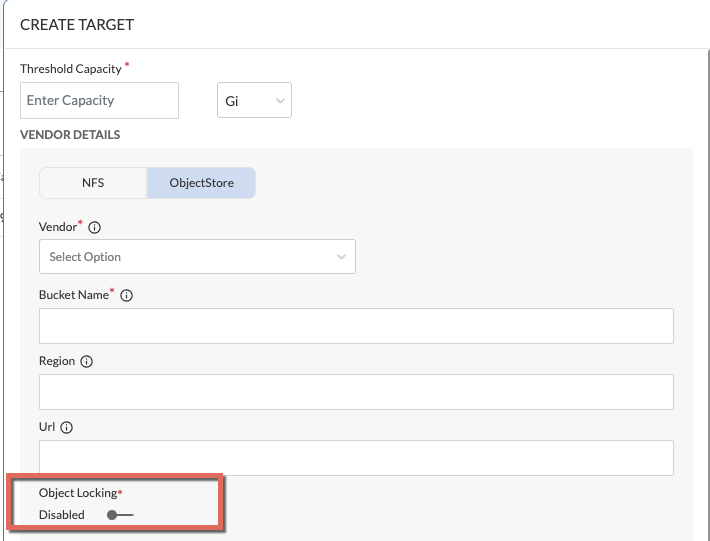Click the VENDOR DETAILS section heading
The width and height of the screenshot is (710, 541).
click(70, 134)
